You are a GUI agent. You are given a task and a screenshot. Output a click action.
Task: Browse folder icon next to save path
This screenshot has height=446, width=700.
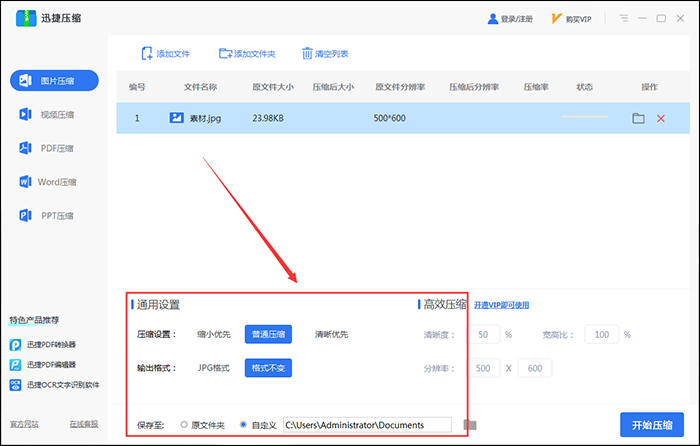470,425
